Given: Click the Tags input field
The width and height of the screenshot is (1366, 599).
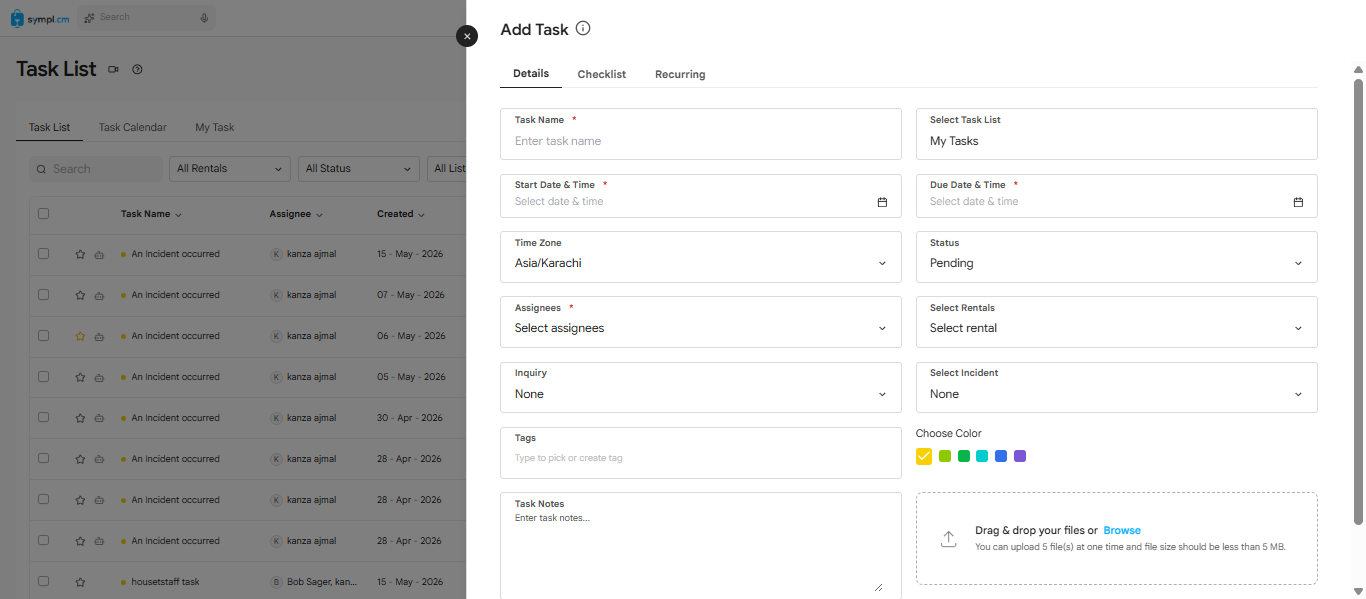Looking at the screenshot, I should [701, 453].
